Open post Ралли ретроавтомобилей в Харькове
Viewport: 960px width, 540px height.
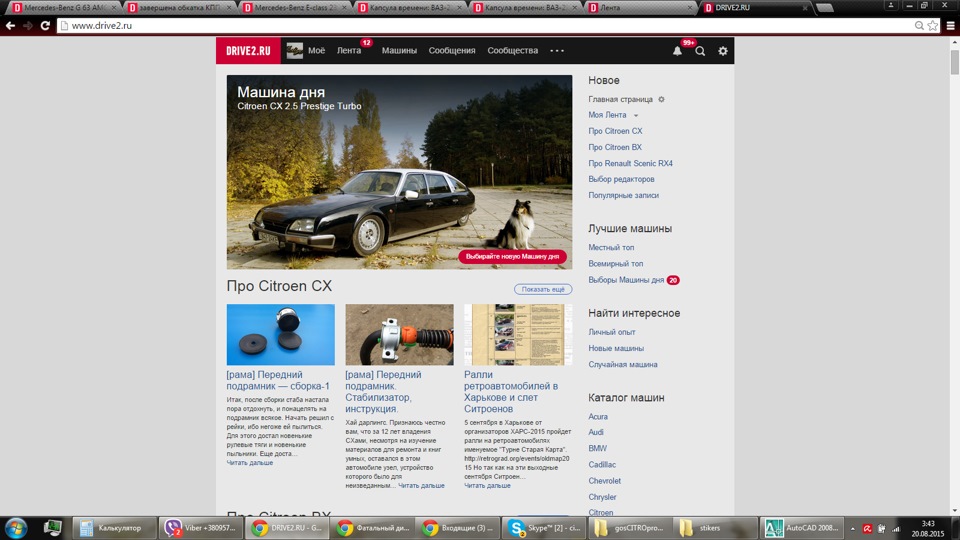point(511,392)
